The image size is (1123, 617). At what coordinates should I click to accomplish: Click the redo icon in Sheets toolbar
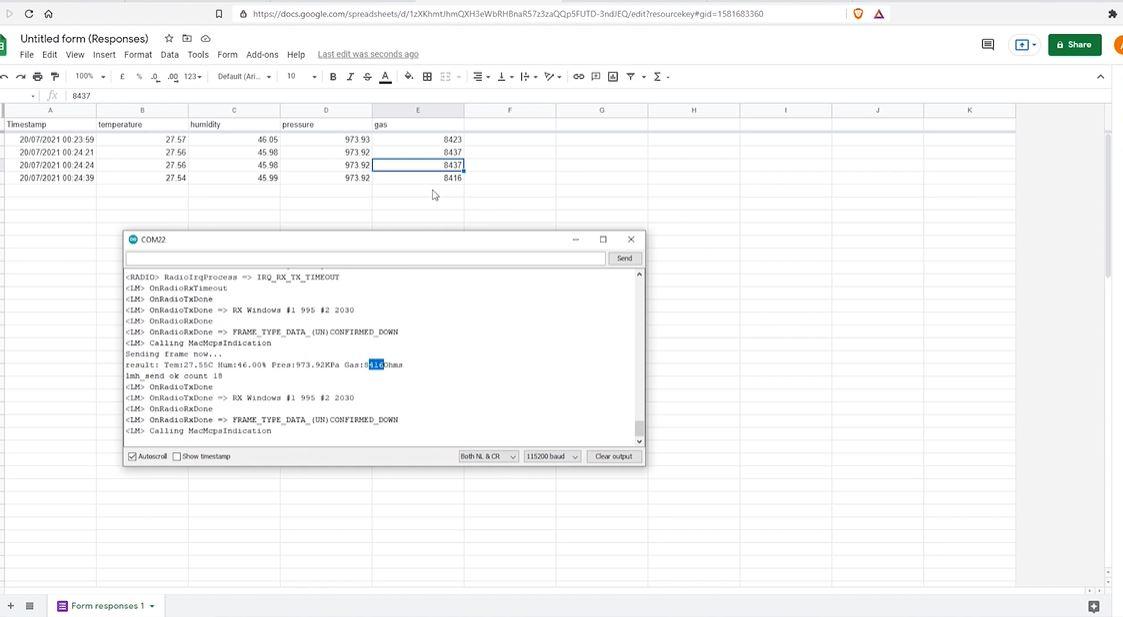click(x=21, y=77)
